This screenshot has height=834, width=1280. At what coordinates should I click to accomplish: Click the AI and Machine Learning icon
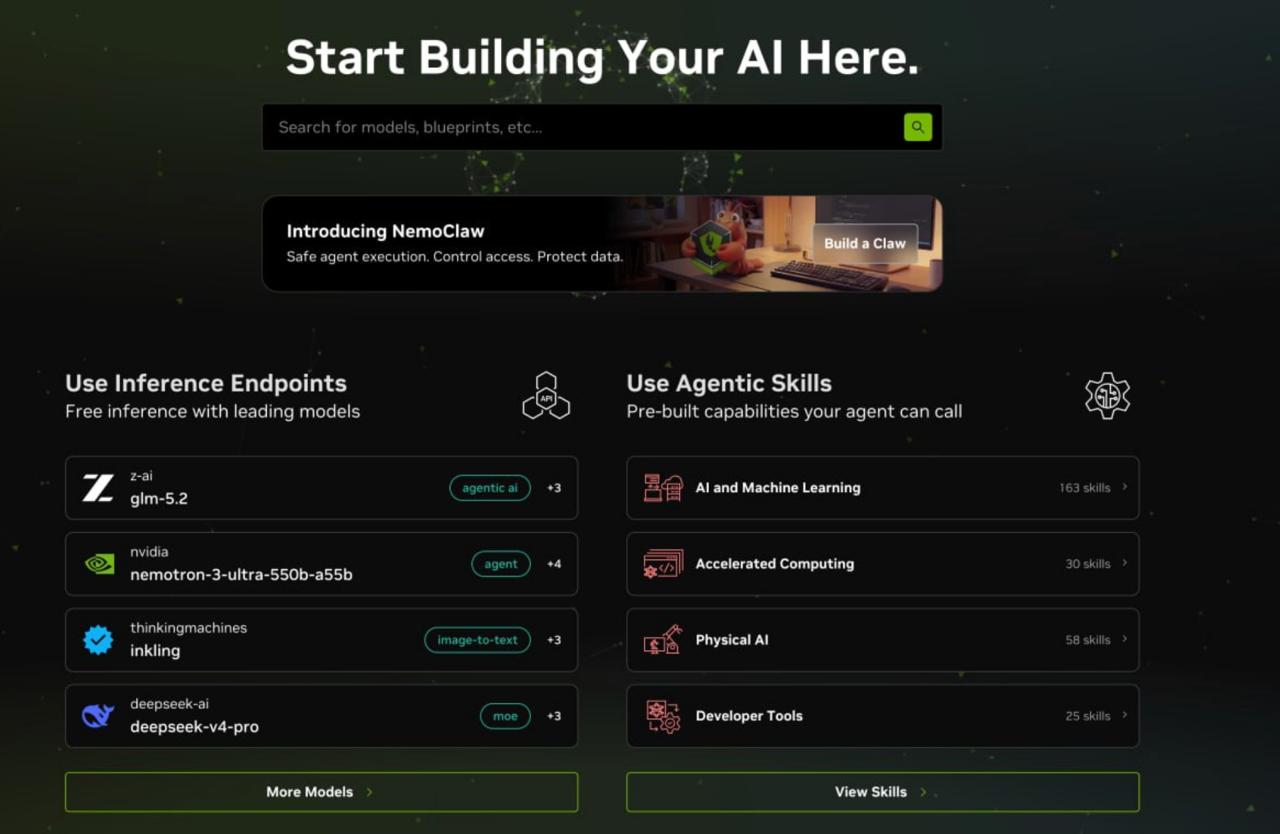pyautogui.click(x=663, y=488)
